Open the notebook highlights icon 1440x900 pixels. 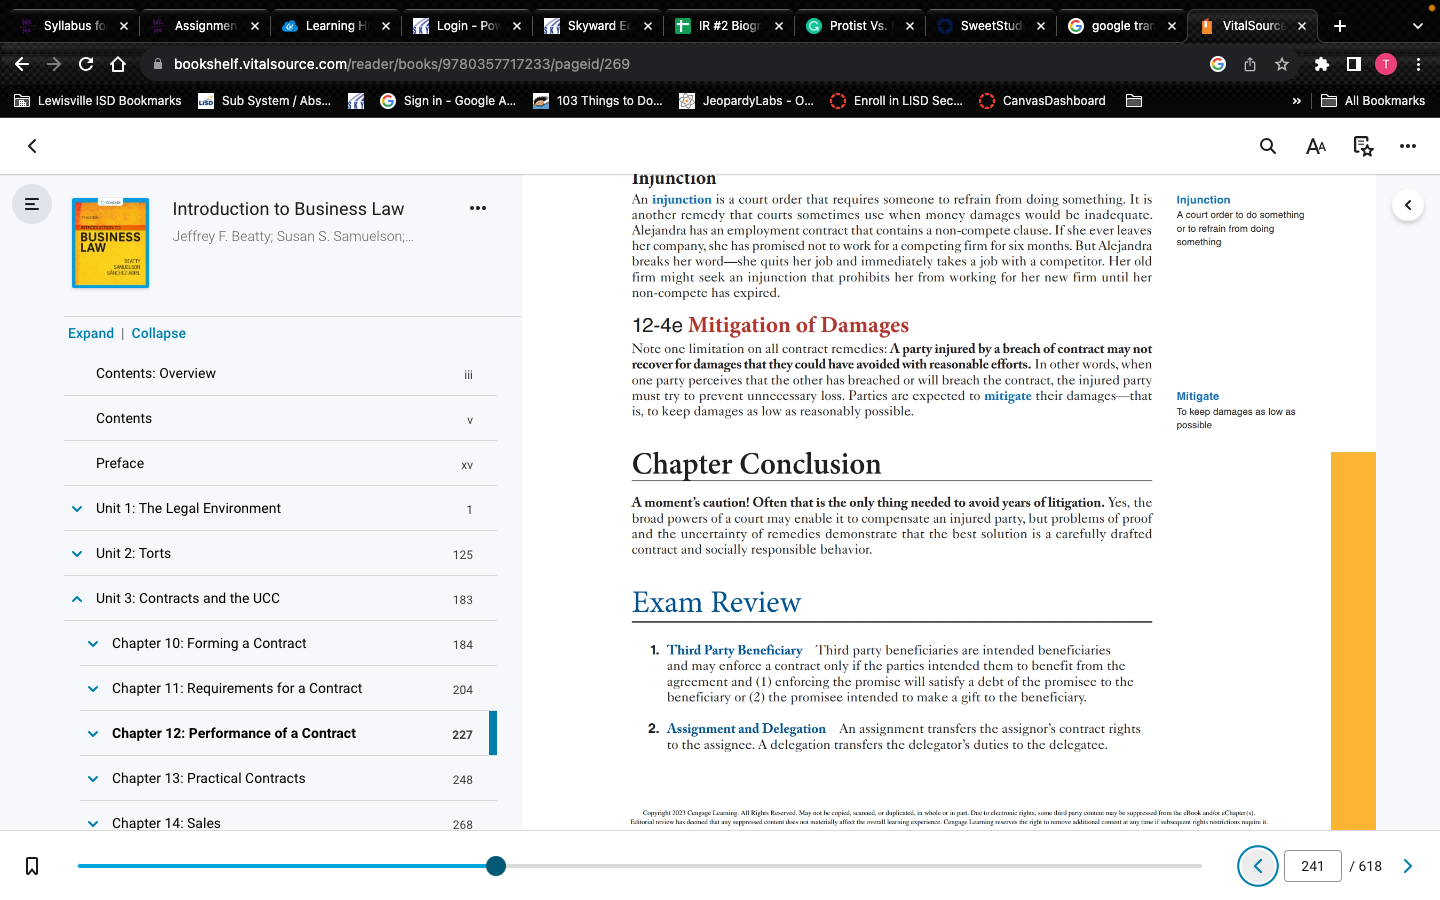coord(1363,146)
